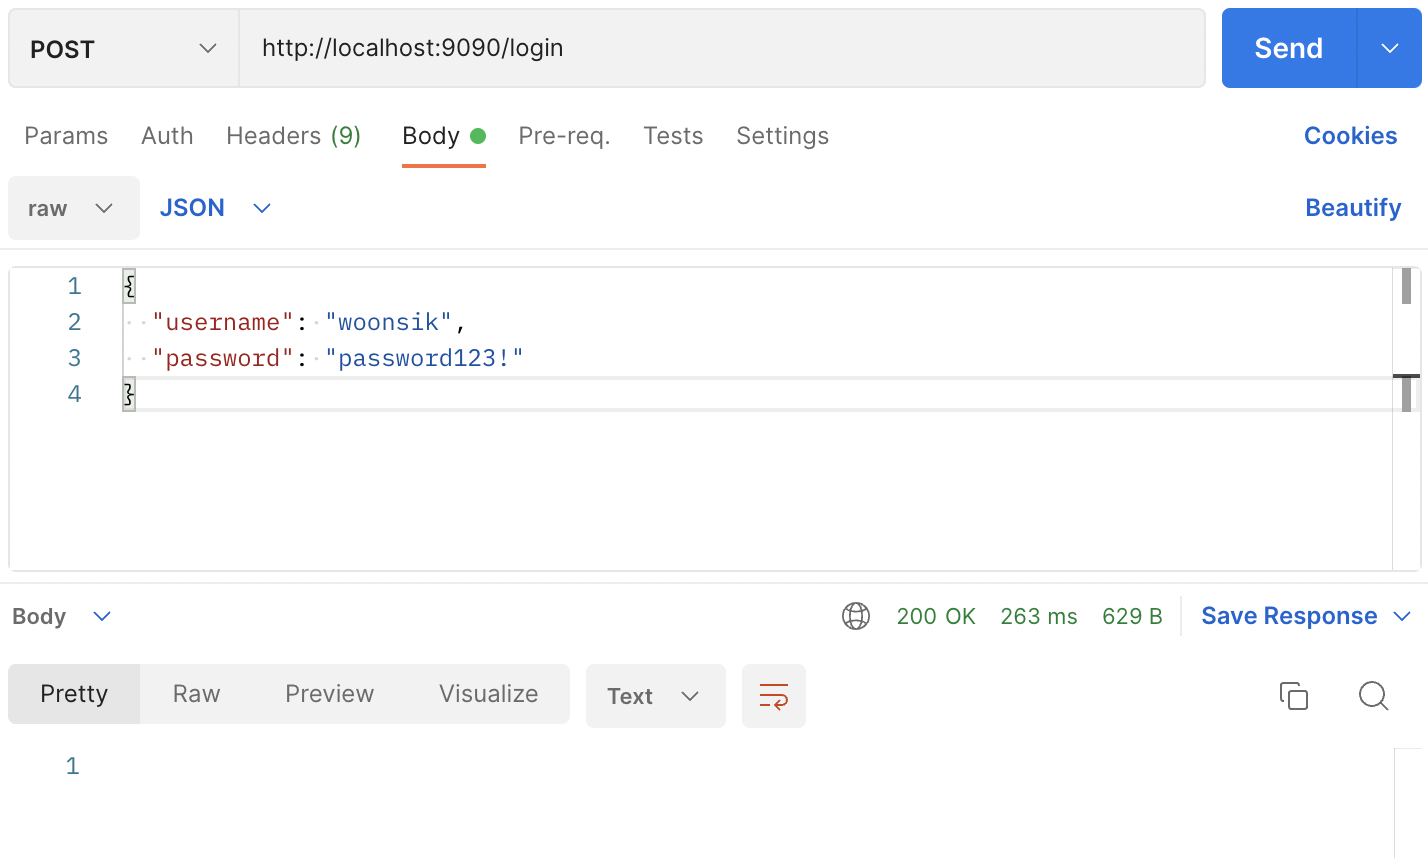Select the Pretty response view
This screenshot has width=1428, height=858.
74,694
